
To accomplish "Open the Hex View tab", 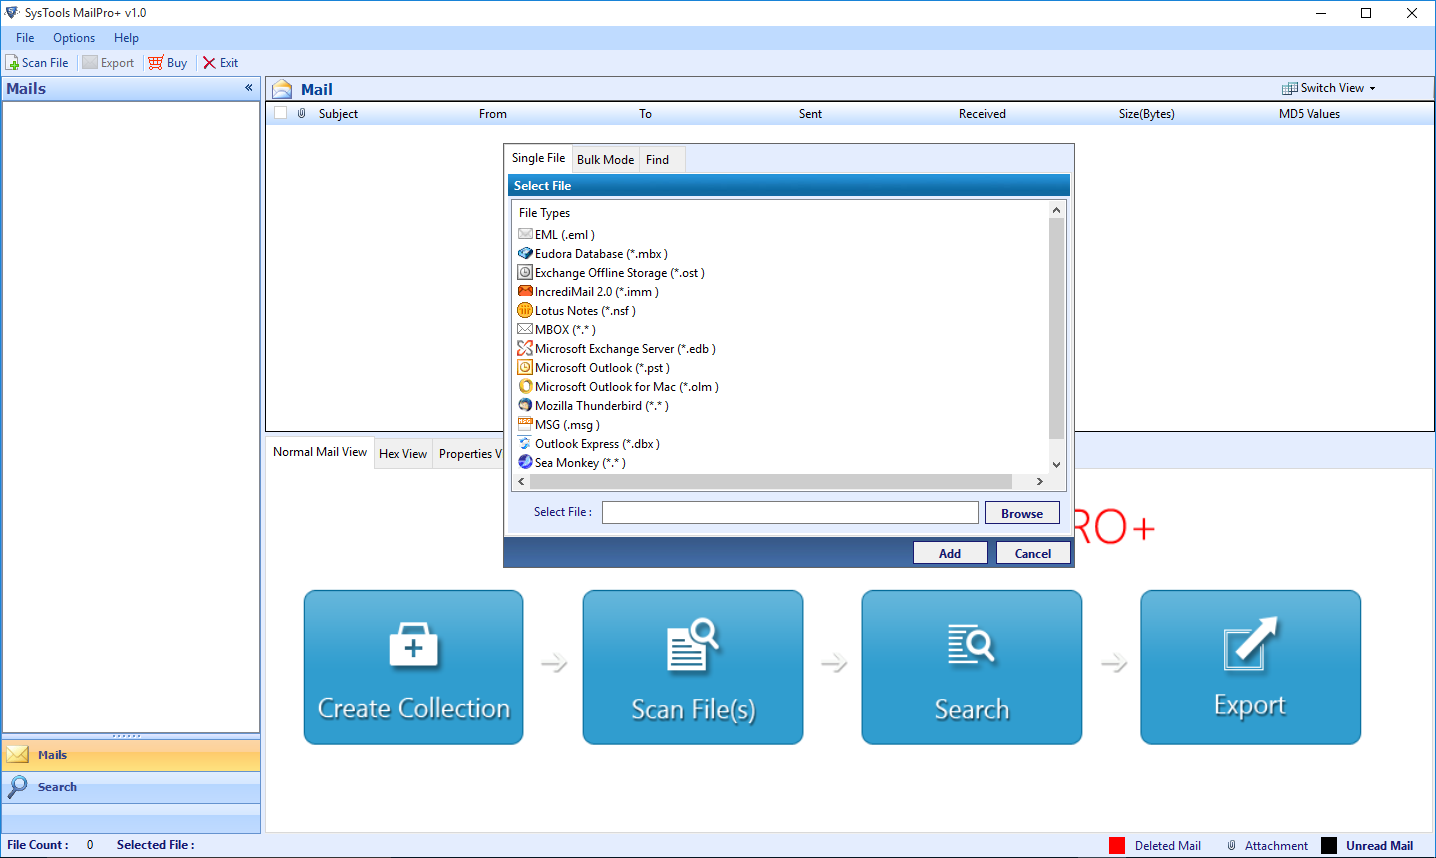I will (x=403, y=454).
